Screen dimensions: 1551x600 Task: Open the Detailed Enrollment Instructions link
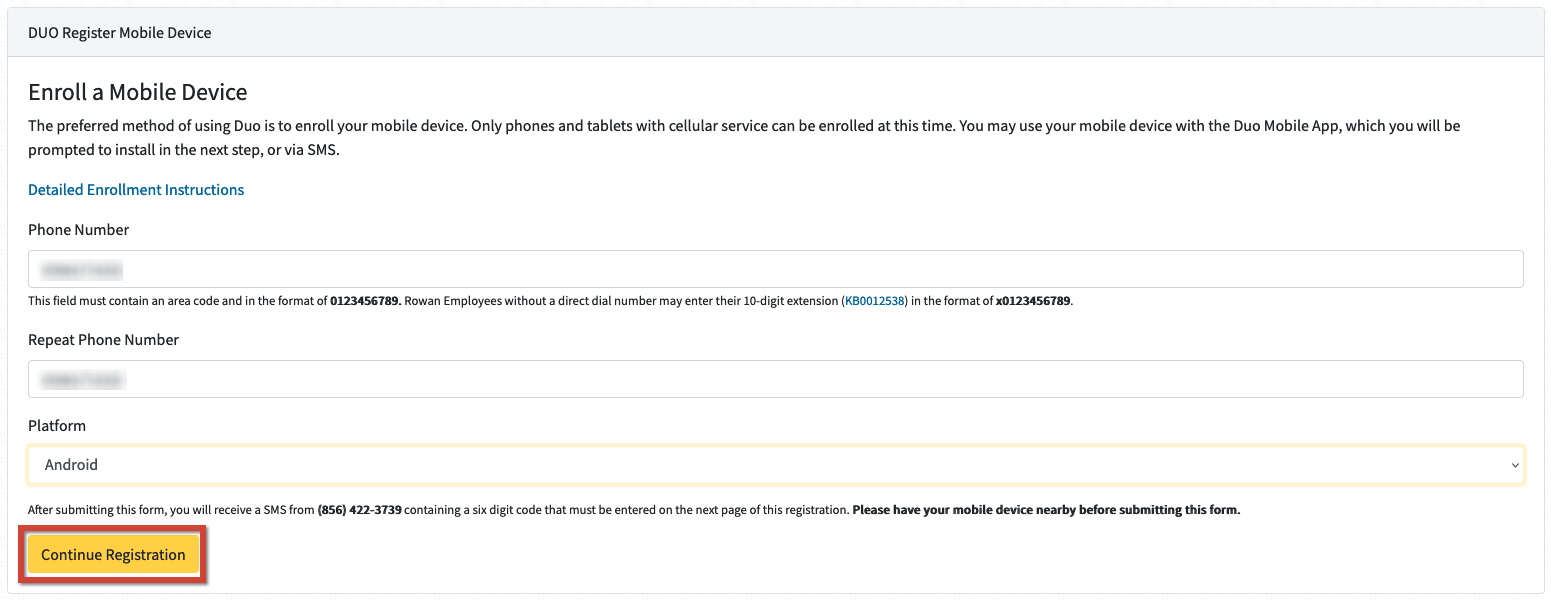[136, 190]
